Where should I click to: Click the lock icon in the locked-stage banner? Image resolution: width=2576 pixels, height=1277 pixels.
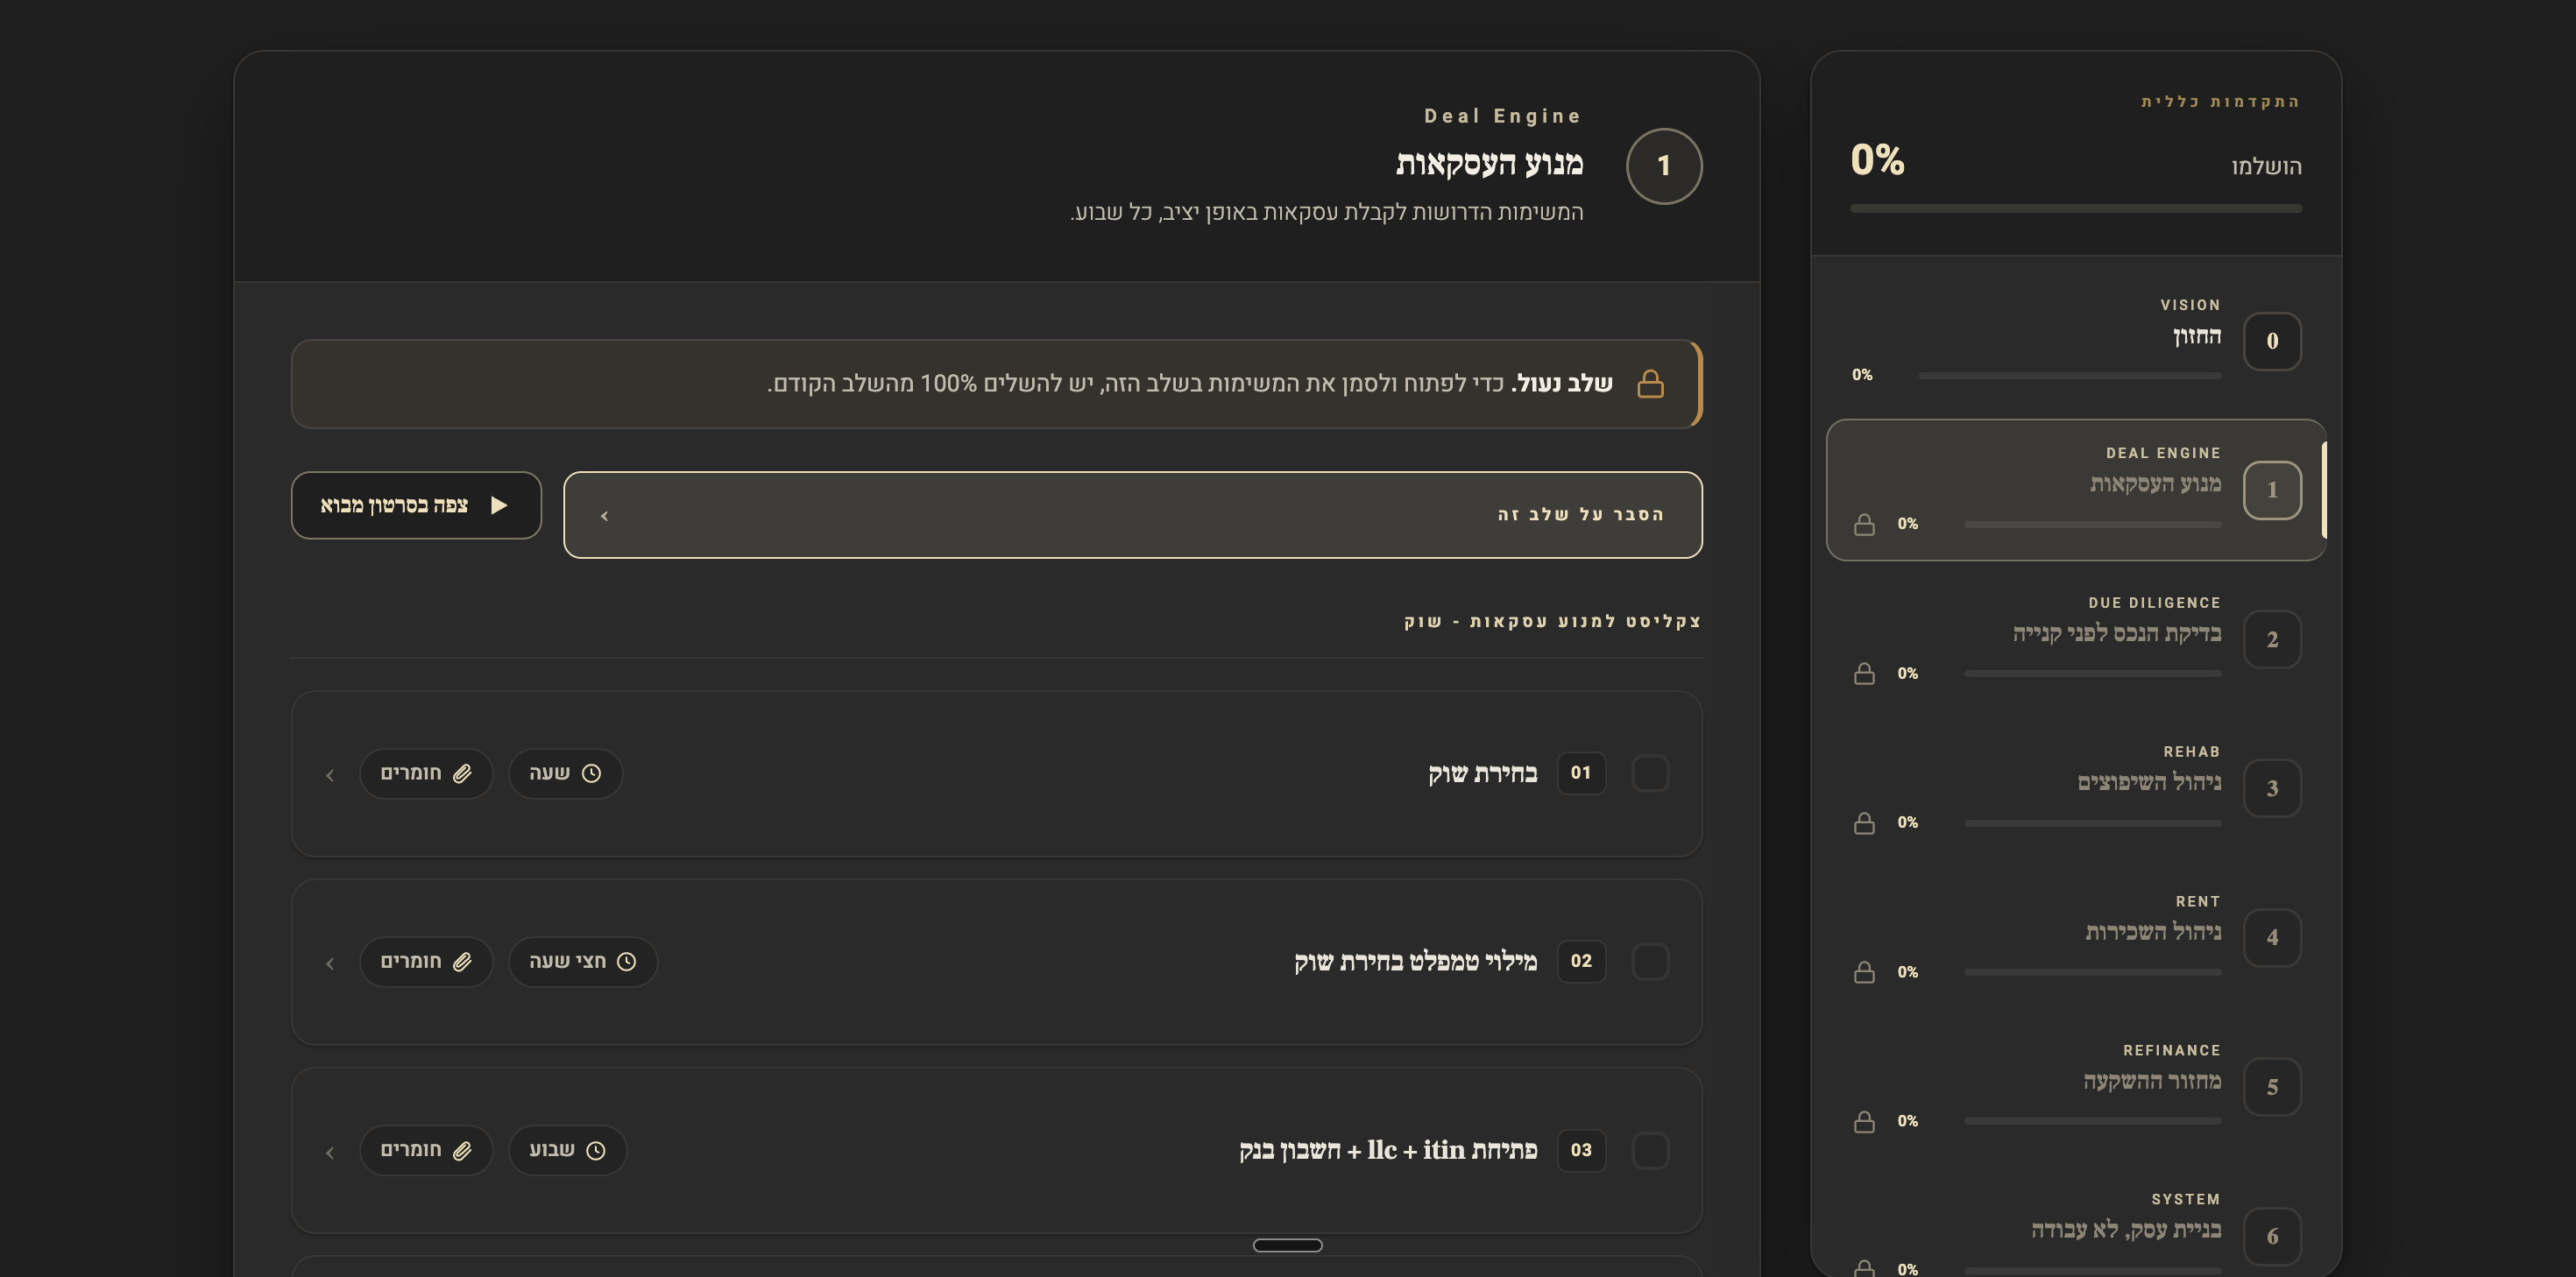pyautogui.click(x=1650, y=384)
